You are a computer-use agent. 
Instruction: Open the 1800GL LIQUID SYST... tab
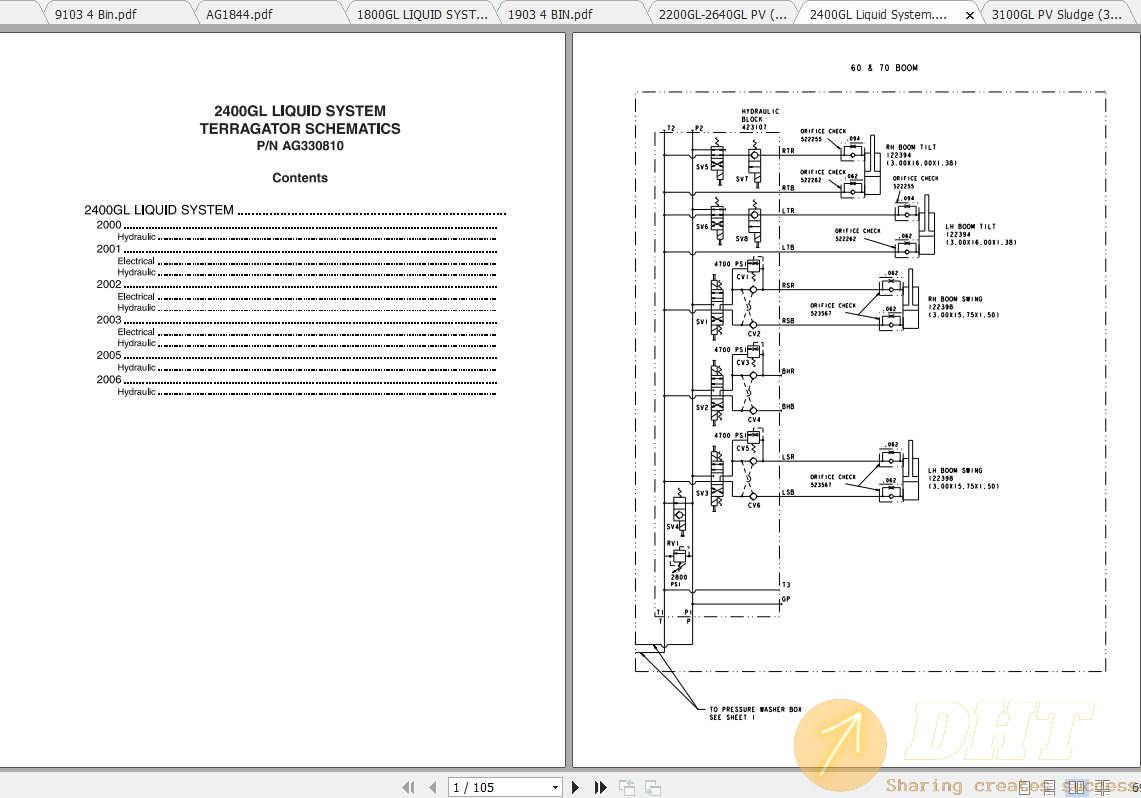(x=422, y=15)
